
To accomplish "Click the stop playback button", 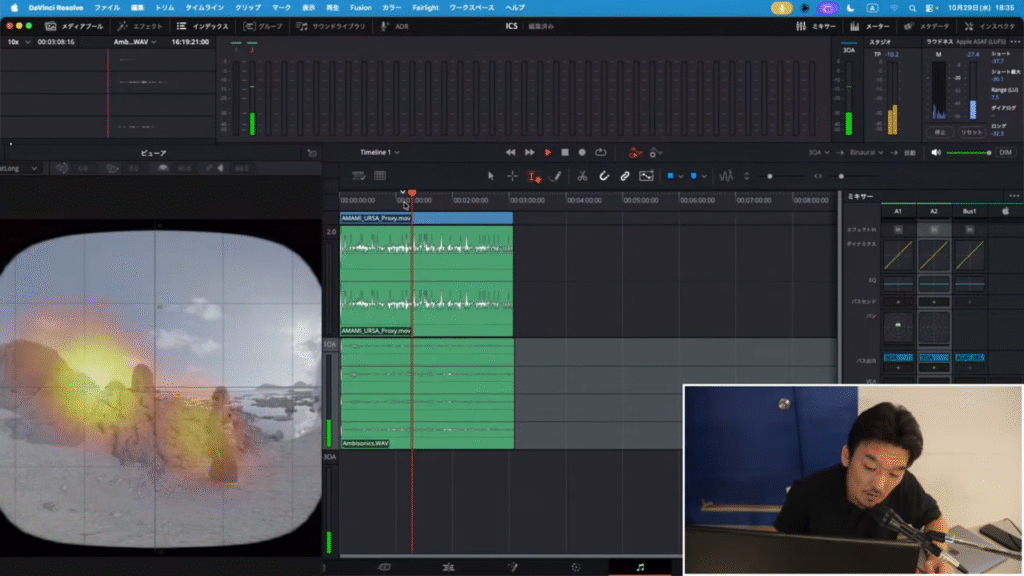I will point(565,152).
